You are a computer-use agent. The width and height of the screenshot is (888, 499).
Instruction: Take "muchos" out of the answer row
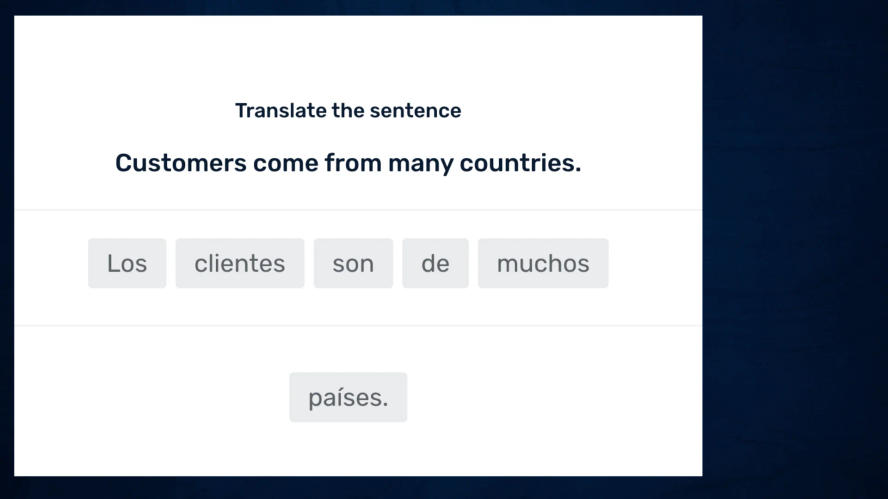point(543,263)
